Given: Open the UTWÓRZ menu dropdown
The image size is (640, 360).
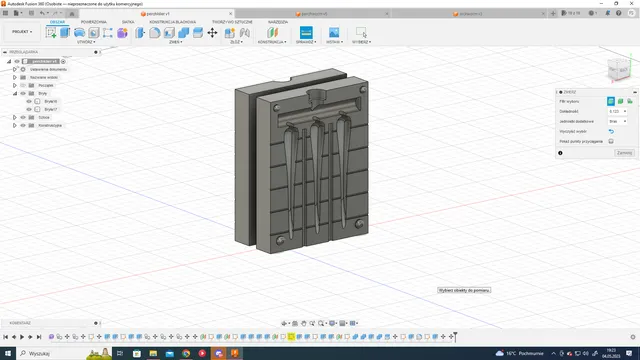Looking at the screenshot, I should (86, 42).
